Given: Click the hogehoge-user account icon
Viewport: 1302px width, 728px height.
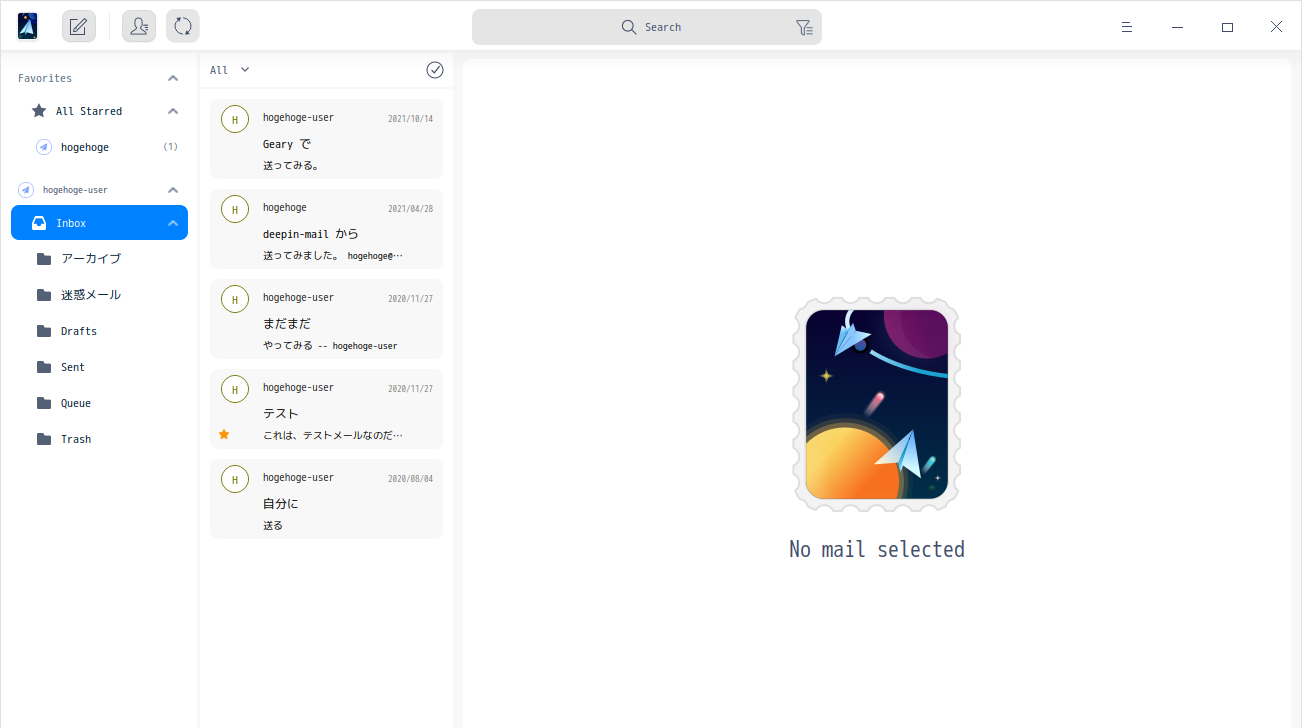Looking at the screenshot, I should [x=26, y=190].
